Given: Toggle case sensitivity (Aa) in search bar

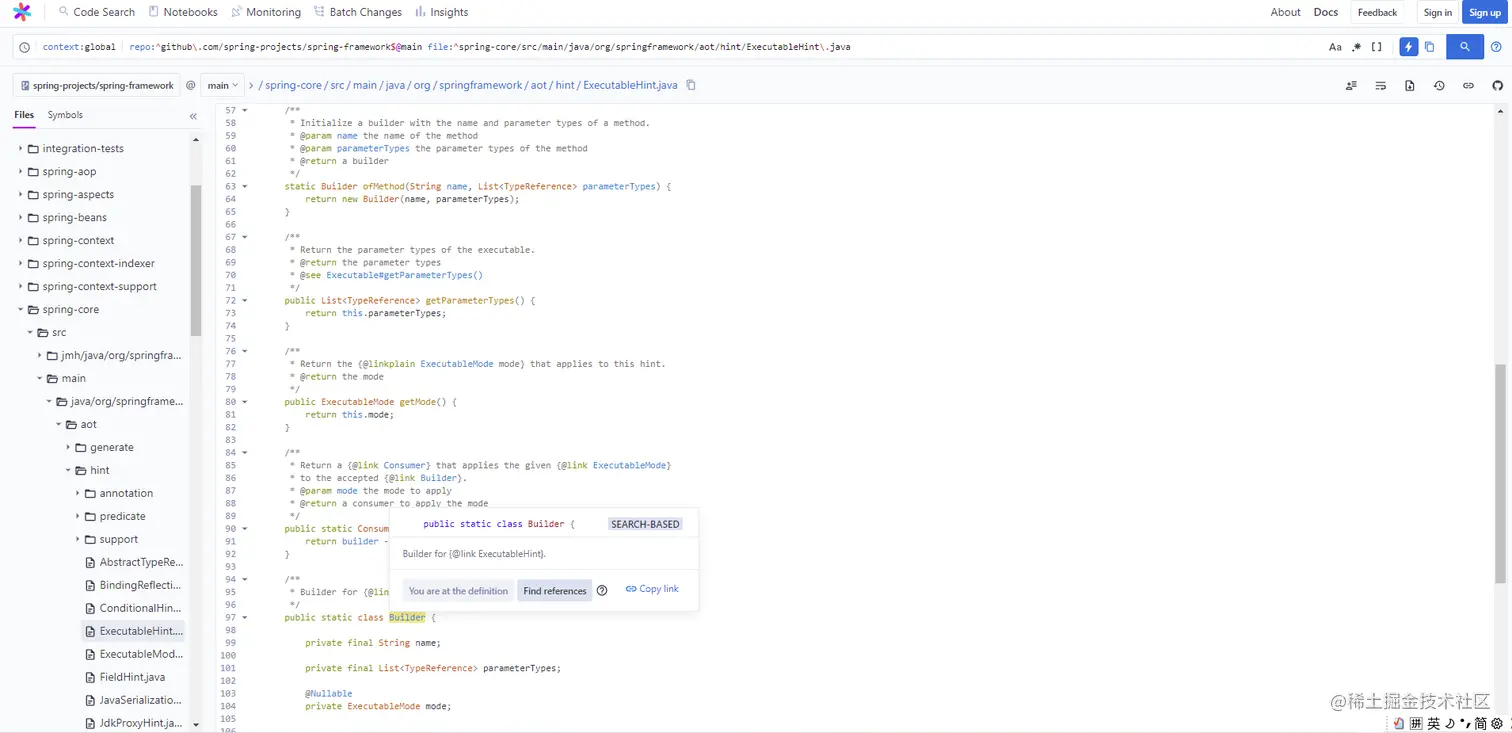Looking at the screenshot, I should coord(1335,47).
